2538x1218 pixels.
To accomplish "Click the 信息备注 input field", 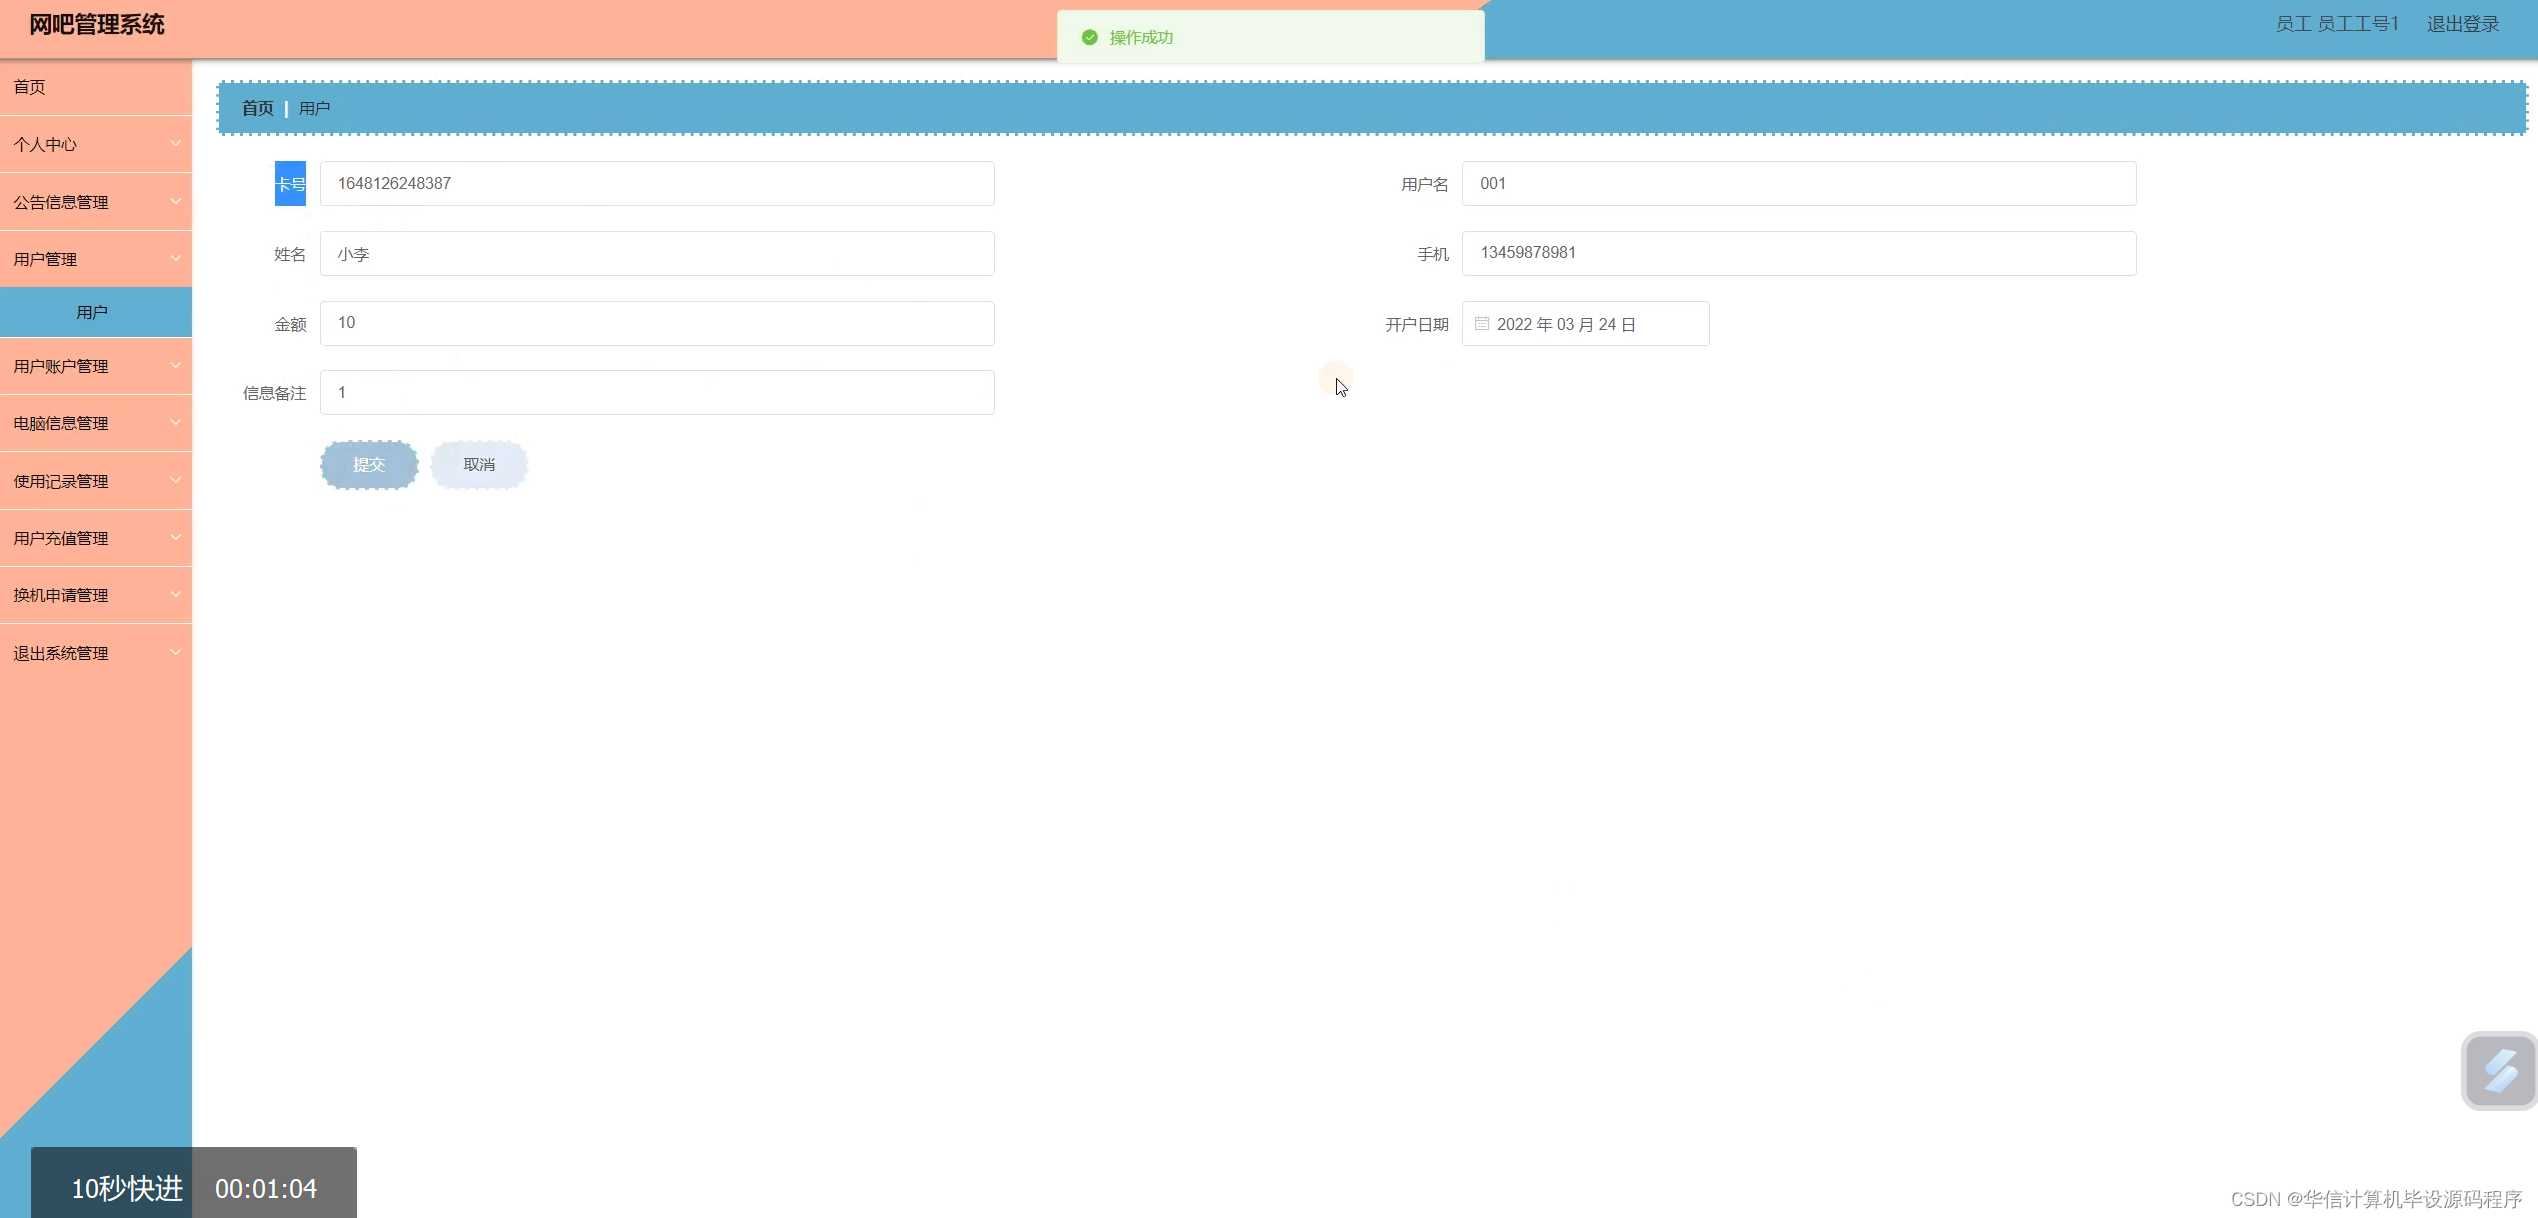I will point(656,393).
